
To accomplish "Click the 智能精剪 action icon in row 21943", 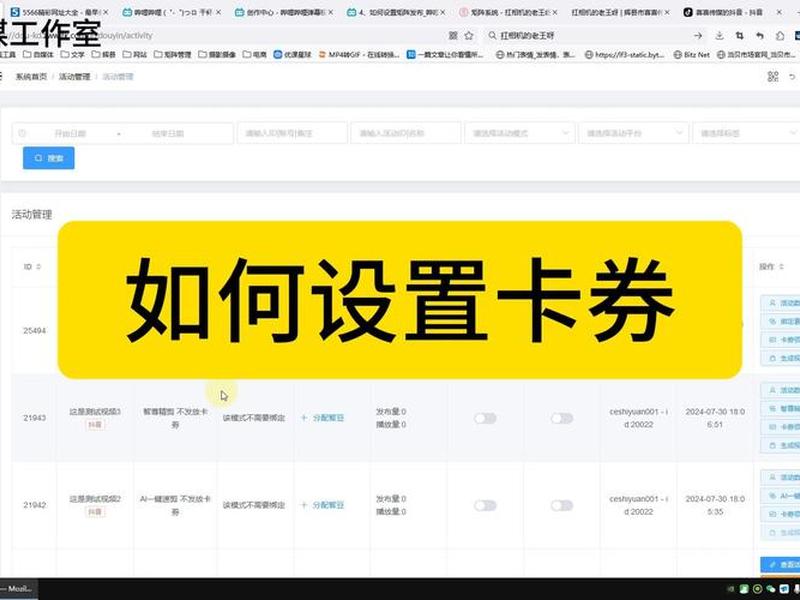I will [x=772, y=409].
